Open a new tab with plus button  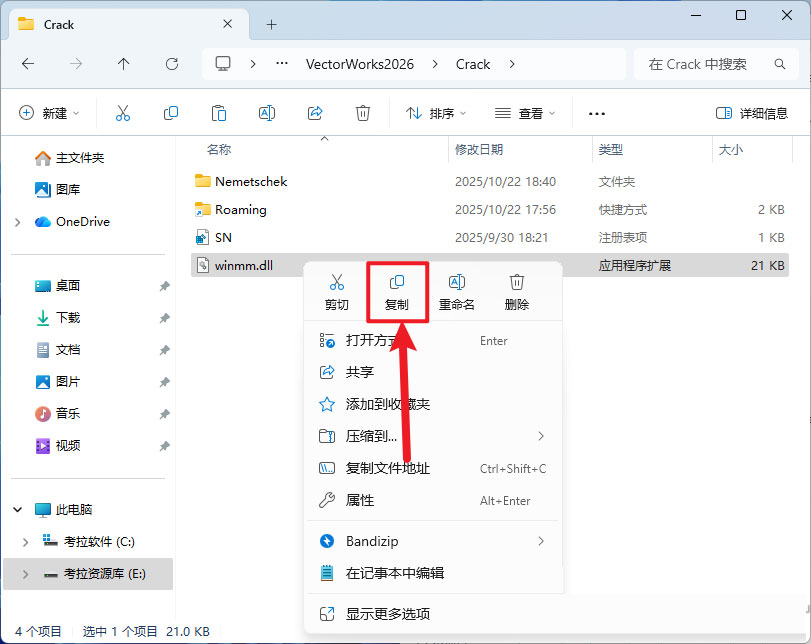(271, 24)
